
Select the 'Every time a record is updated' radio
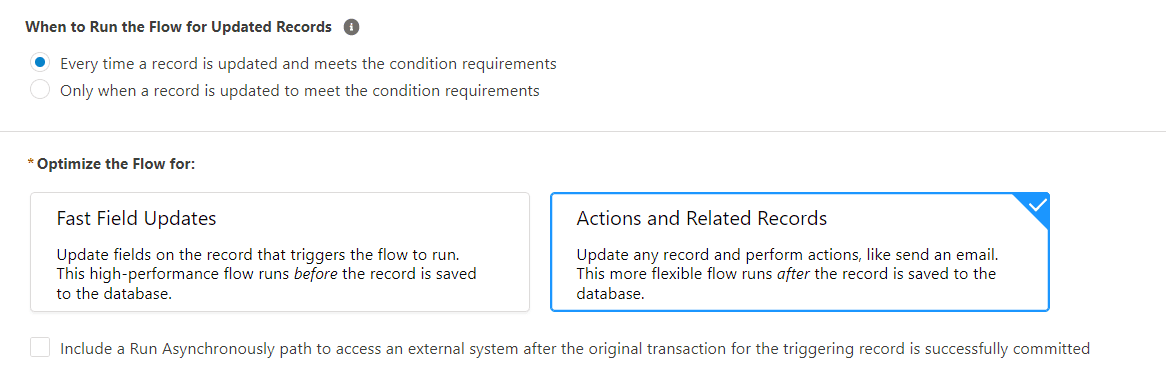point(40,63)
